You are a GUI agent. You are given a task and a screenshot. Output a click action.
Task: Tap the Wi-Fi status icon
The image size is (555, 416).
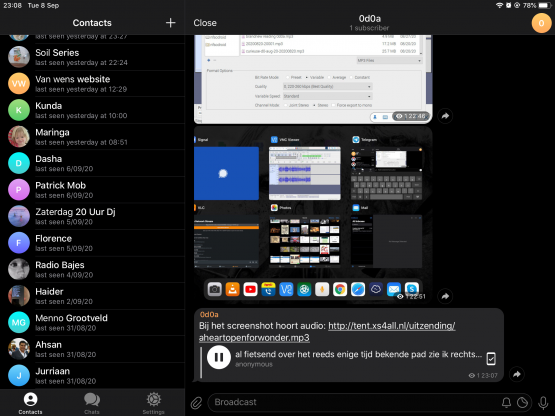[499, 5]
